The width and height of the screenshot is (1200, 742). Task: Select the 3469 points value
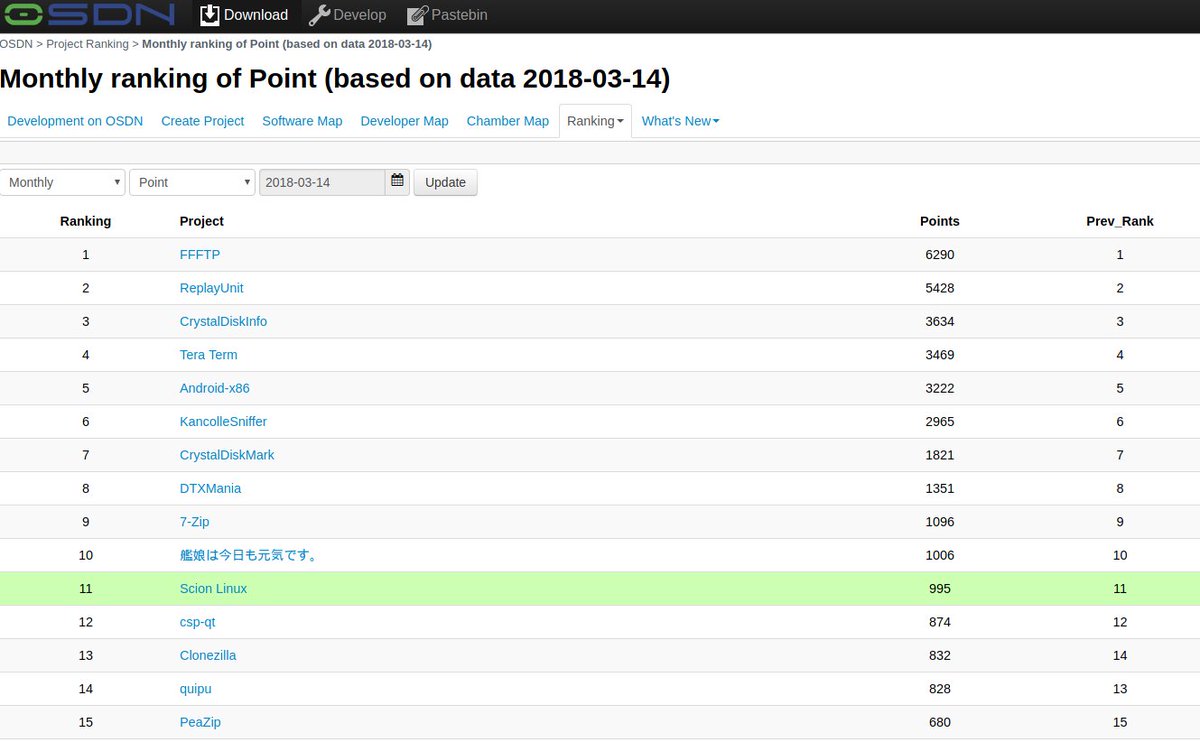coord(940,355)
